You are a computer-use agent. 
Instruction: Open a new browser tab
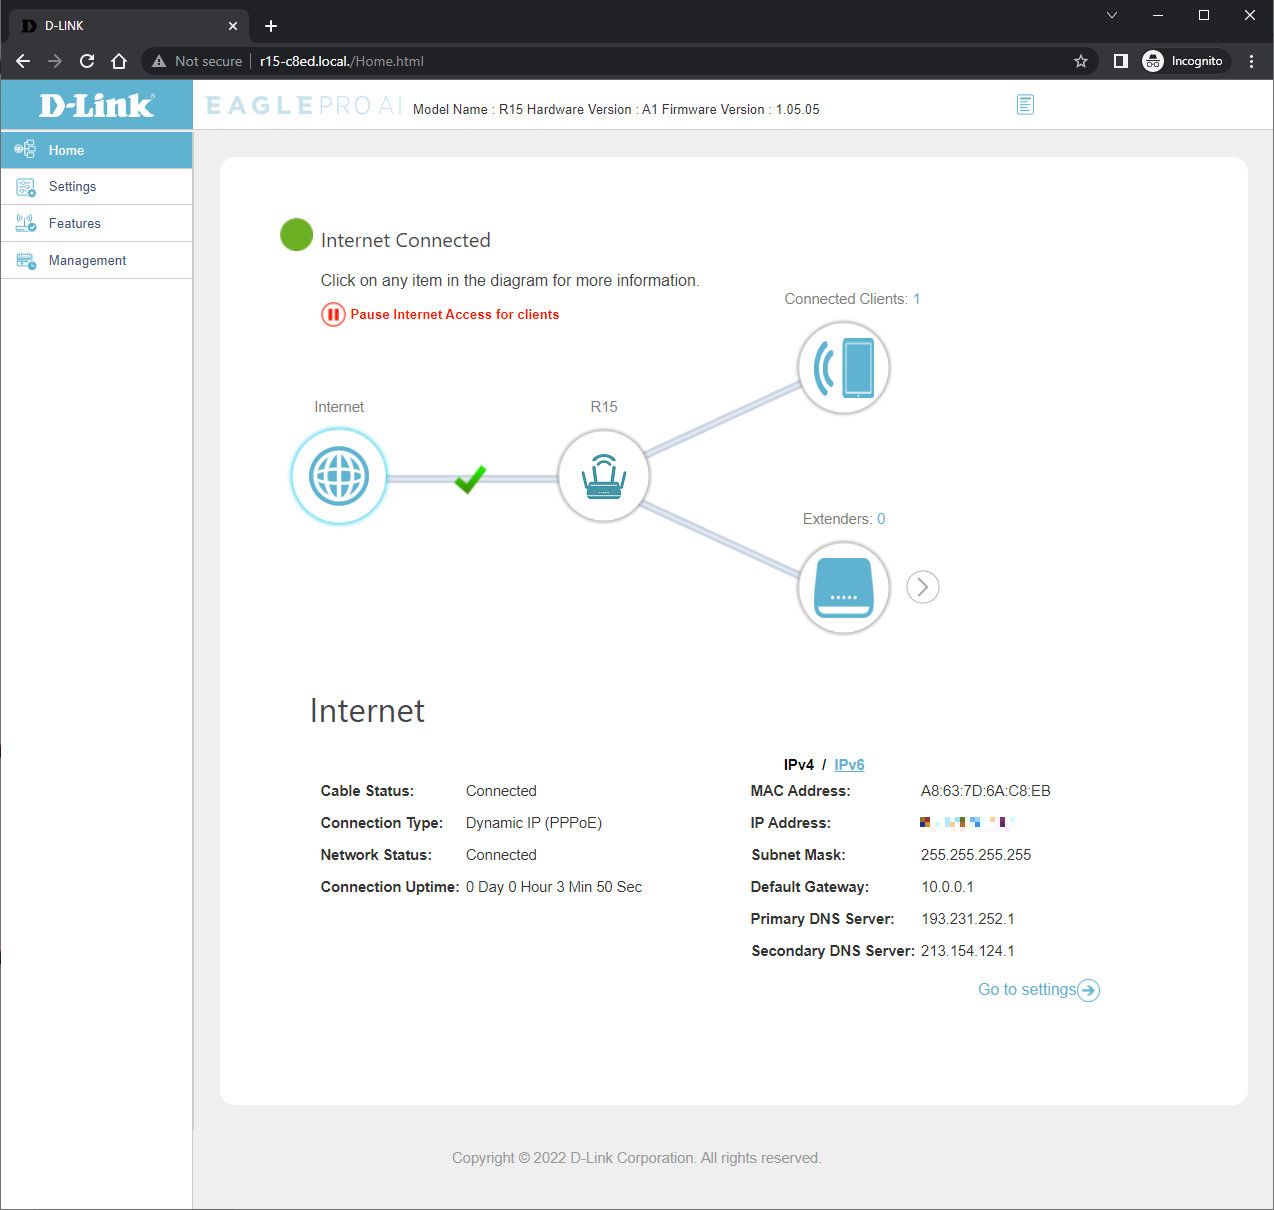point(271,26)
